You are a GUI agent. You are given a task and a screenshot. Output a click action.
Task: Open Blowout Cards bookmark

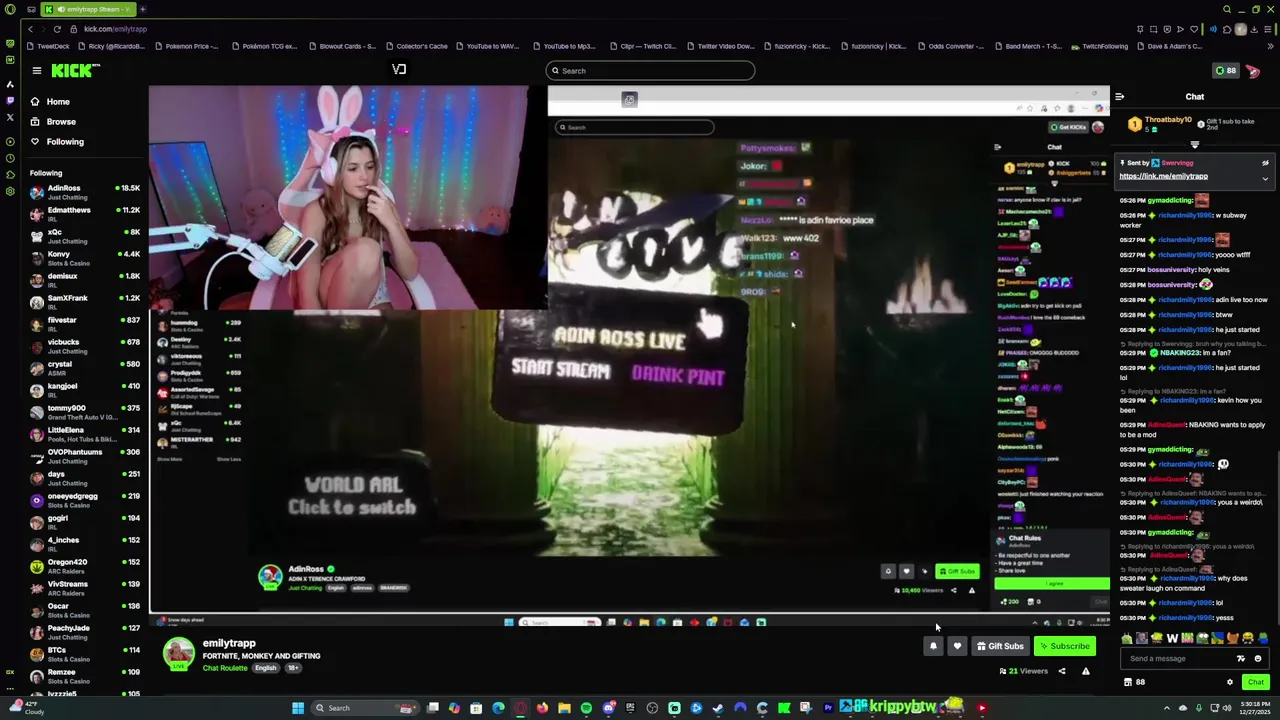342,46
